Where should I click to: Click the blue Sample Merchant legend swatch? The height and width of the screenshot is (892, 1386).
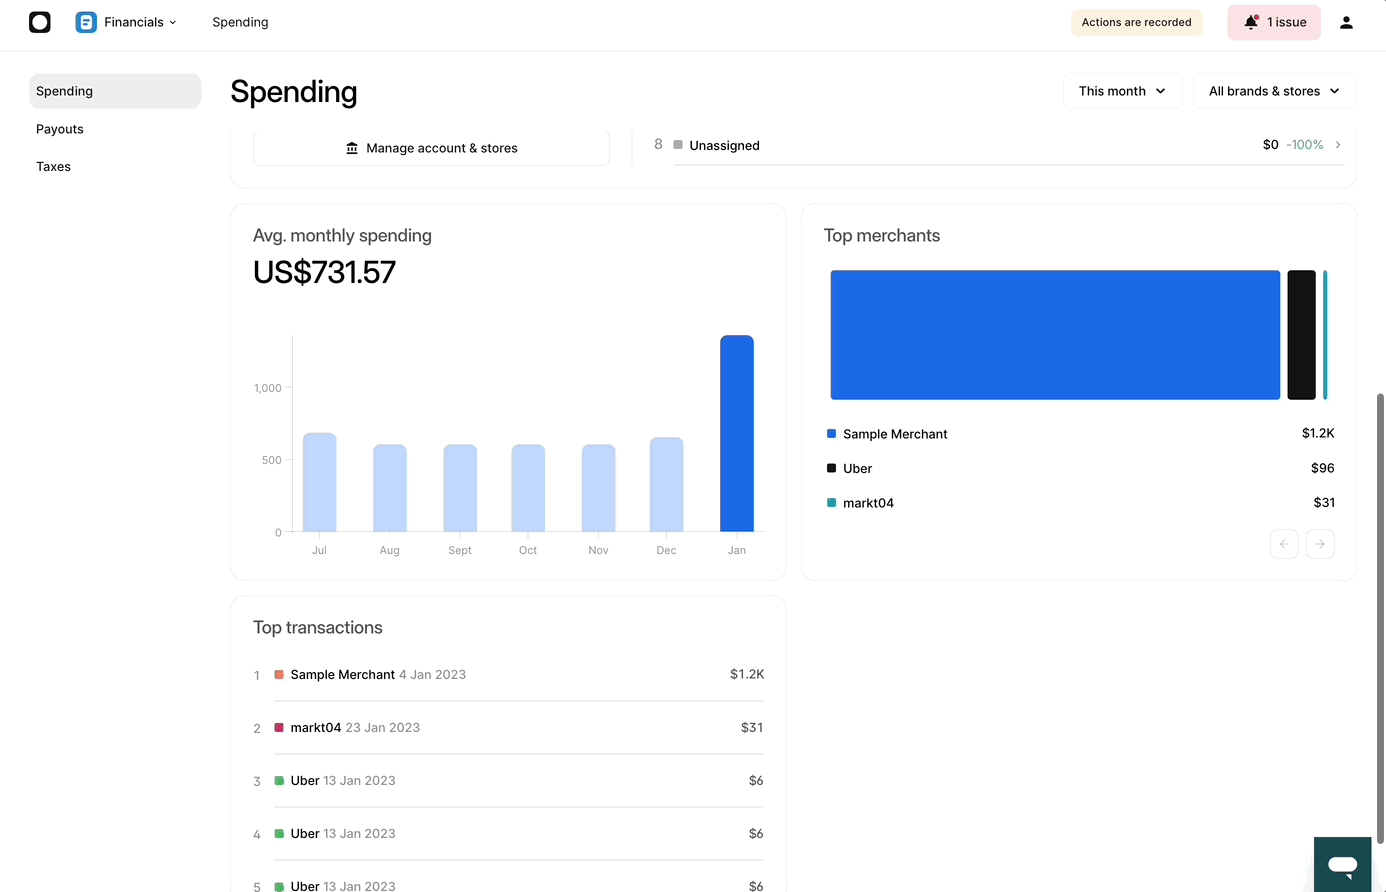click(831, 434)
